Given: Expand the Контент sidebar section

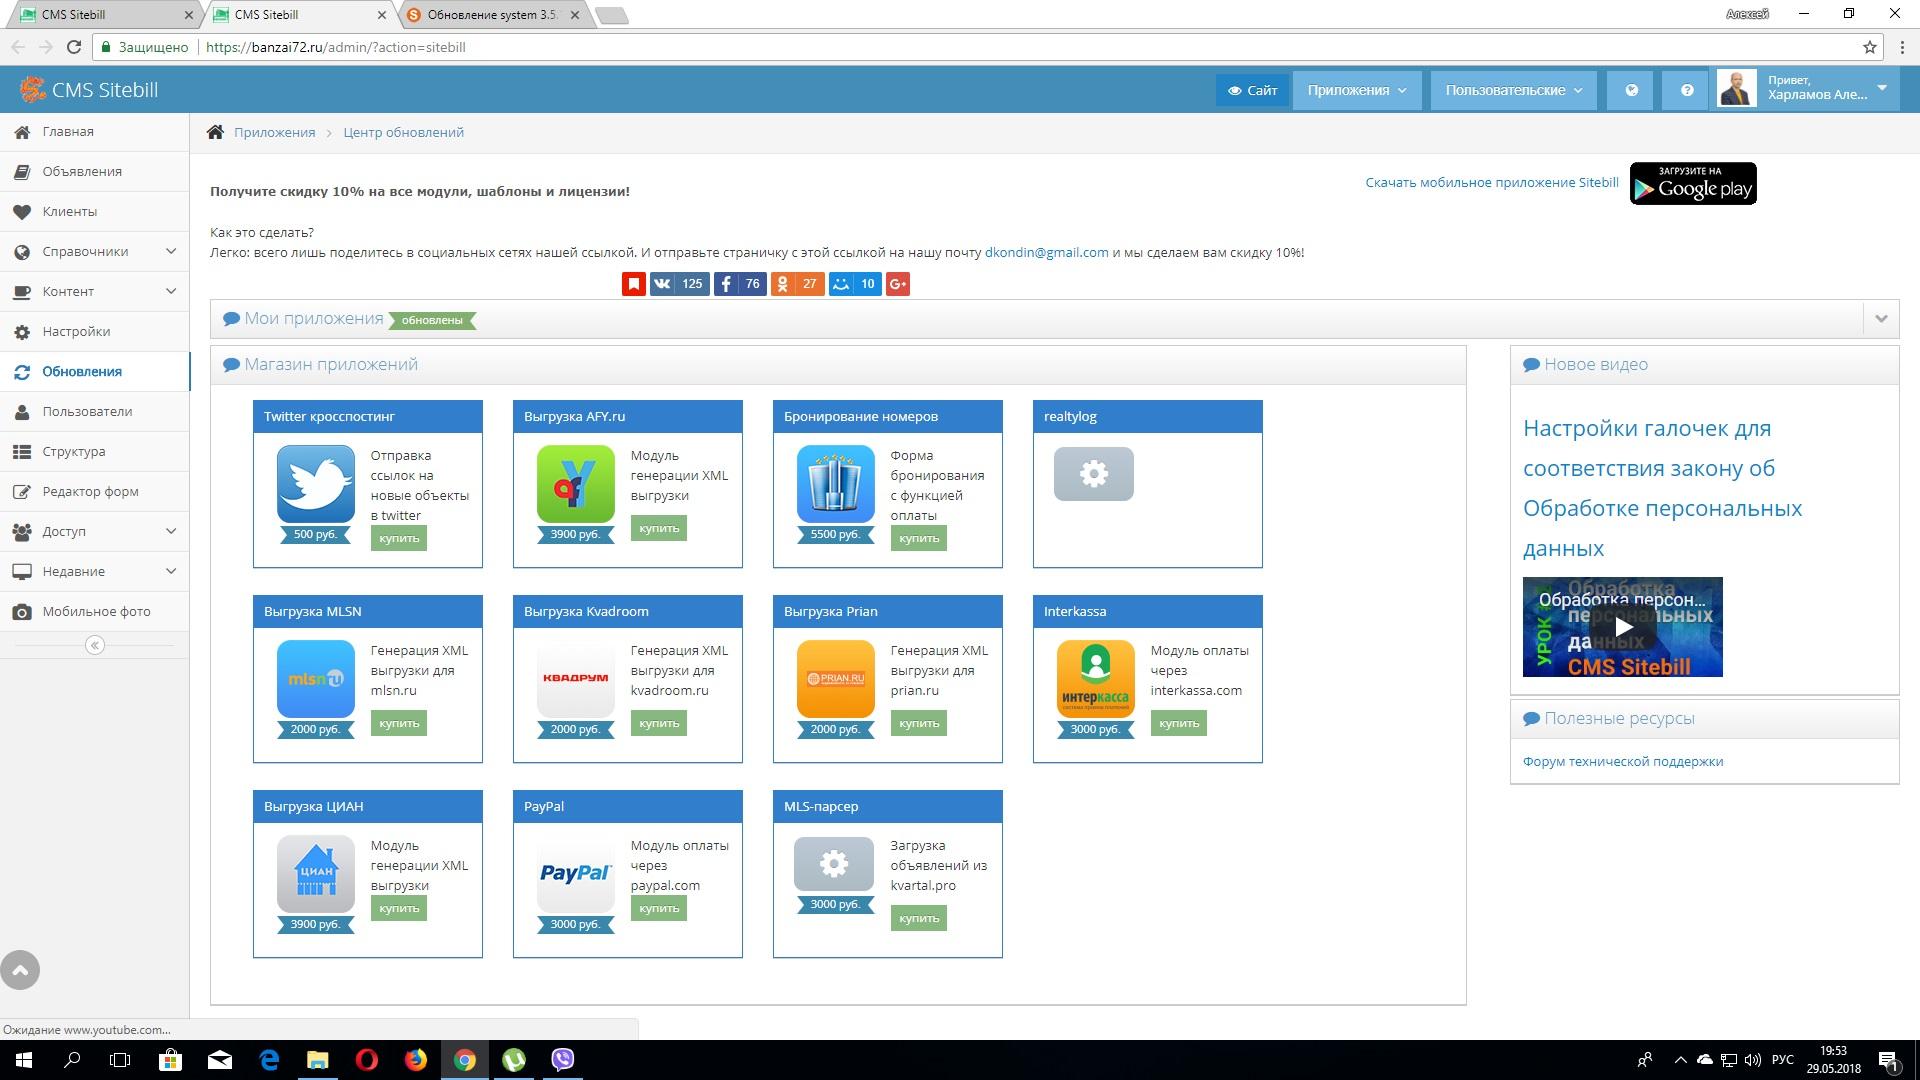Looking at the screenshot, I should pyautogui.click(x=95, y=291).
